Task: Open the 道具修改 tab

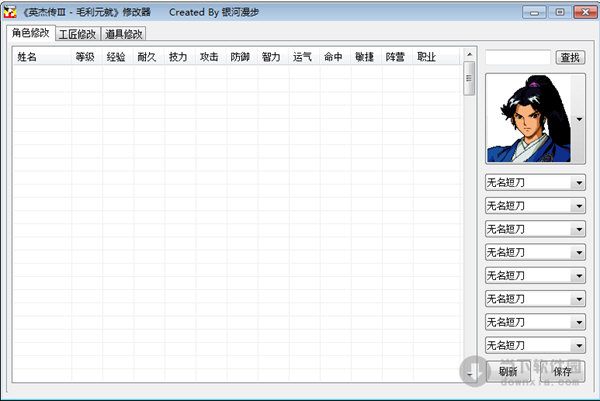Action: (x=123, y=34)
